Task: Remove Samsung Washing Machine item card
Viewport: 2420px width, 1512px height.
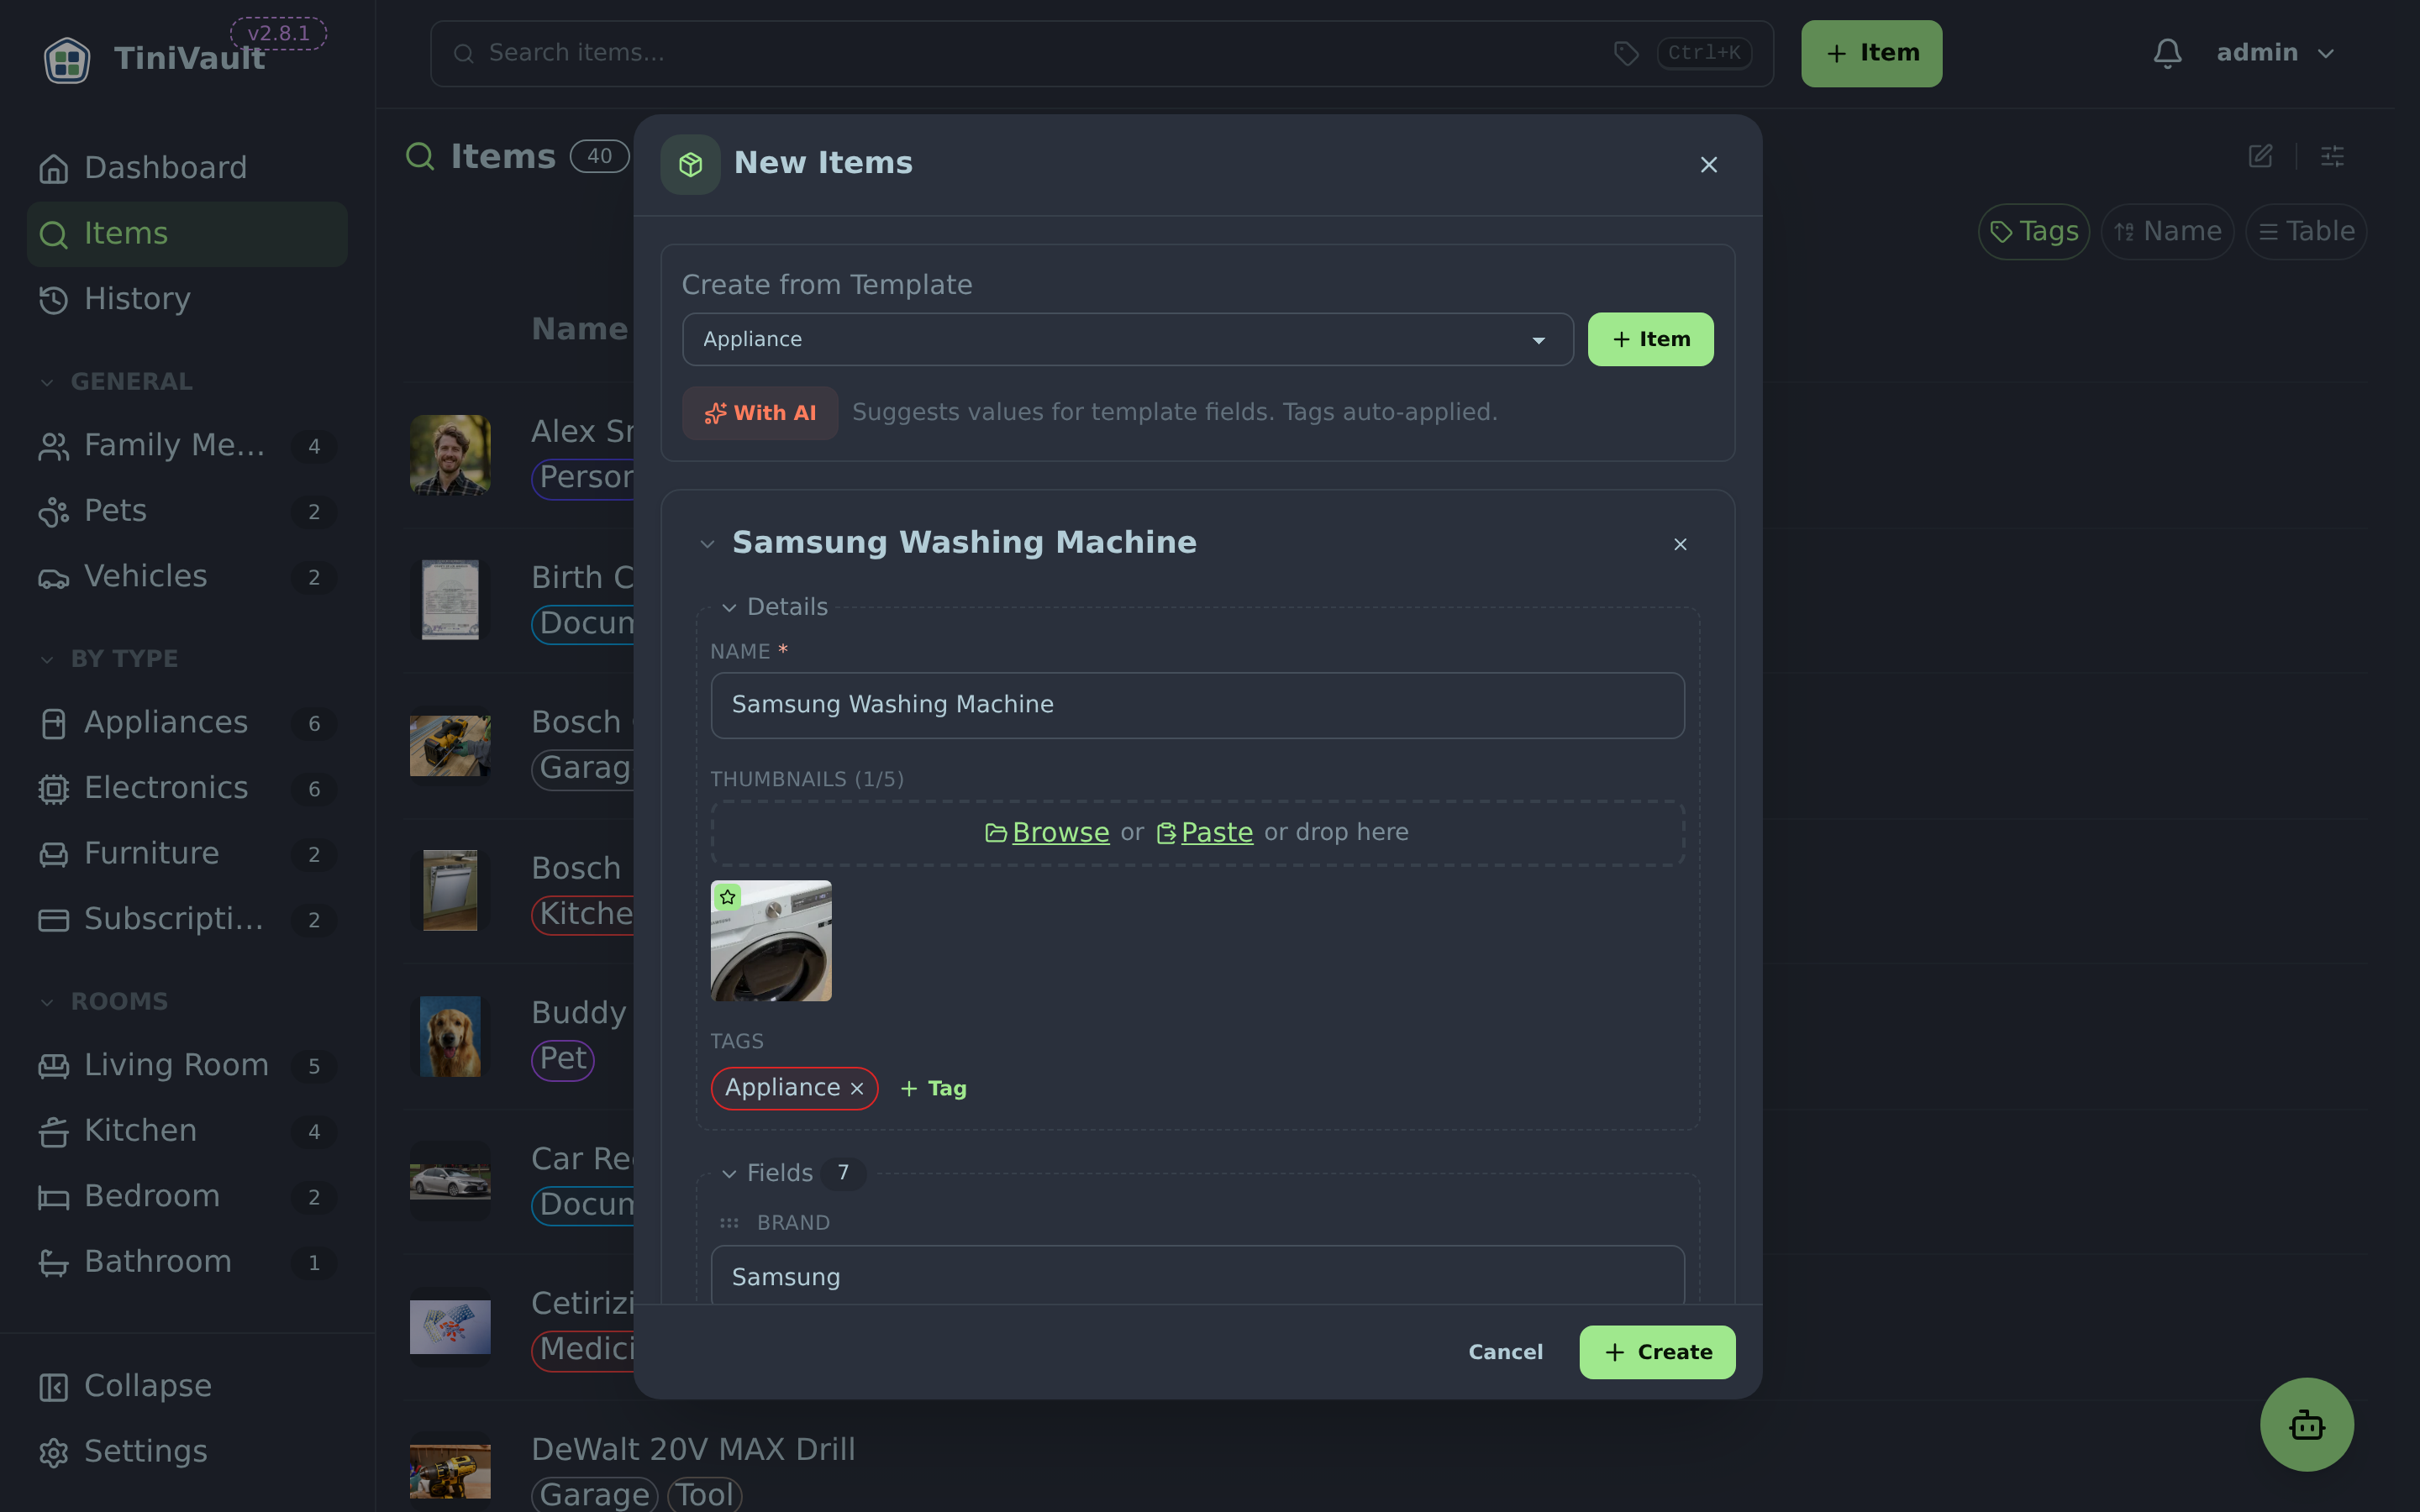Action: [1680, 544]
